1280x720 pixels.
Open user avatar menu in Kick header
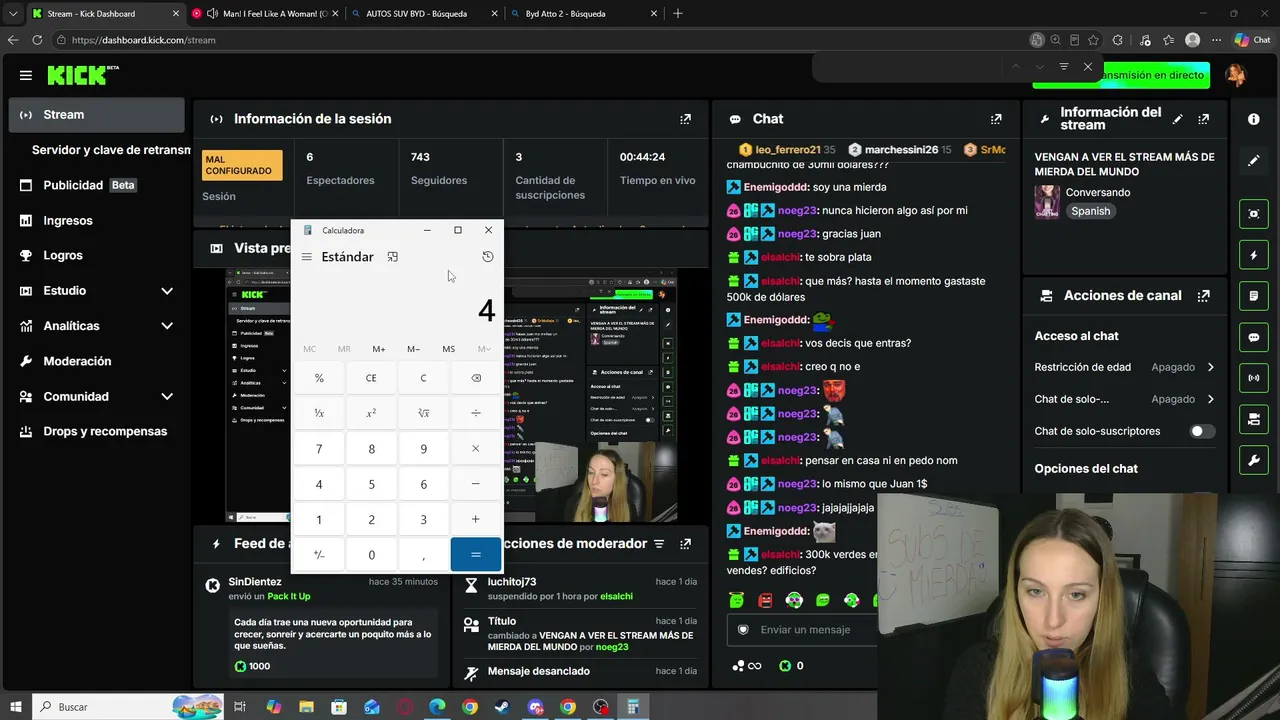coord(1236,75)
